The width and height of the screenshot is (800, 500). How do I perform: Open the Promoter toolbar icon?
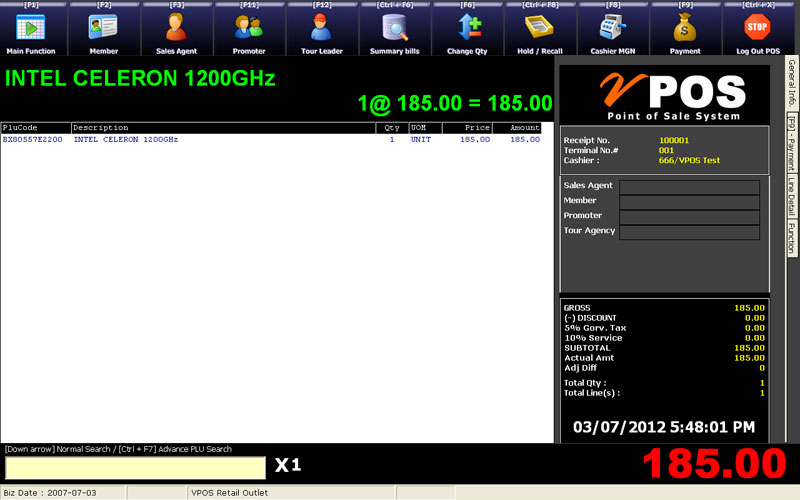(x=249, y=29)
